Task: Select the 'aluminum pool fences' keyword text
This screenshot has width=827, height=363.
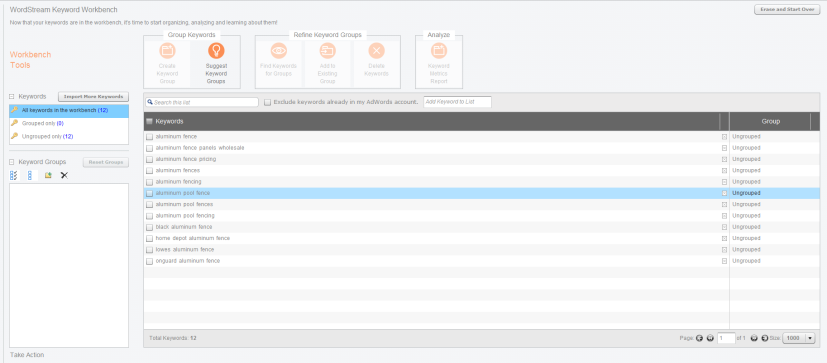Action: click(x=184, y=204)
